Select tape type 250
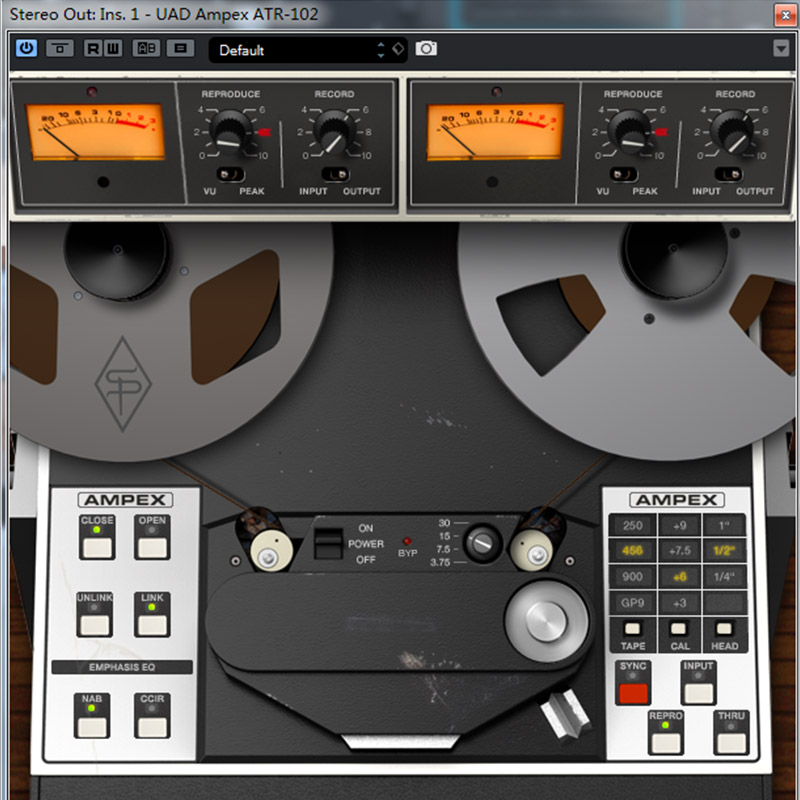800x800 pixels. point(632,526)
